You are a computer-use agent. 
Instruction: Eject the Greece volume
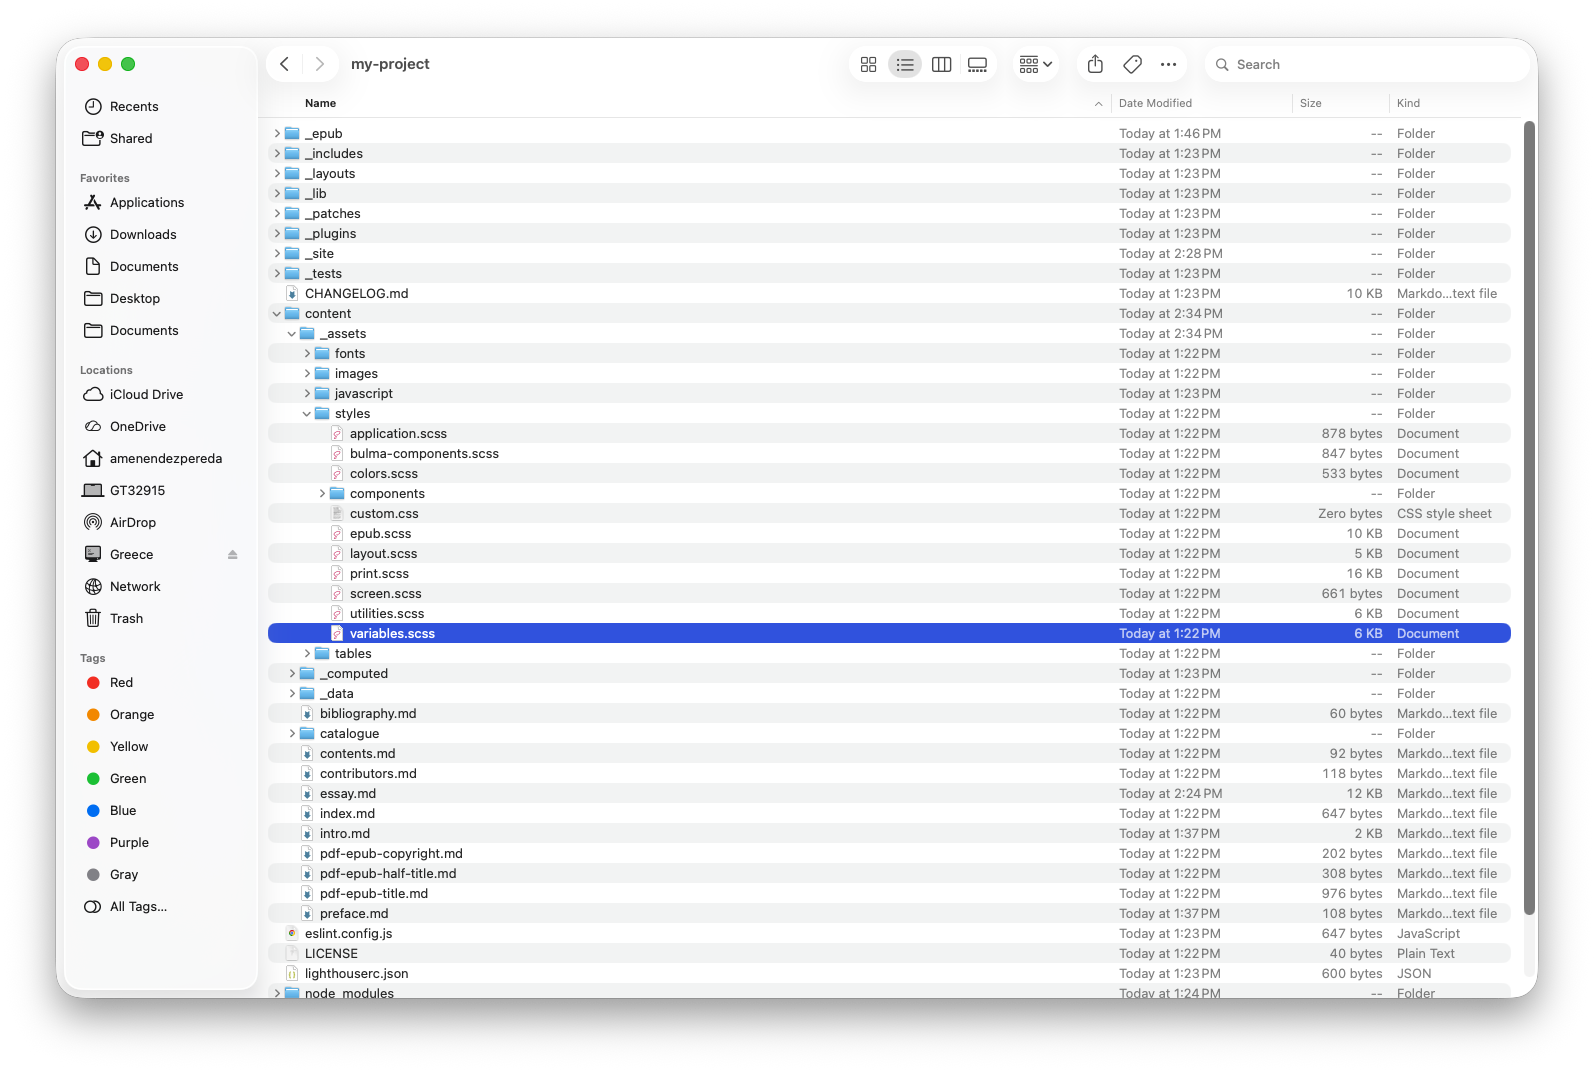(232, 555)
